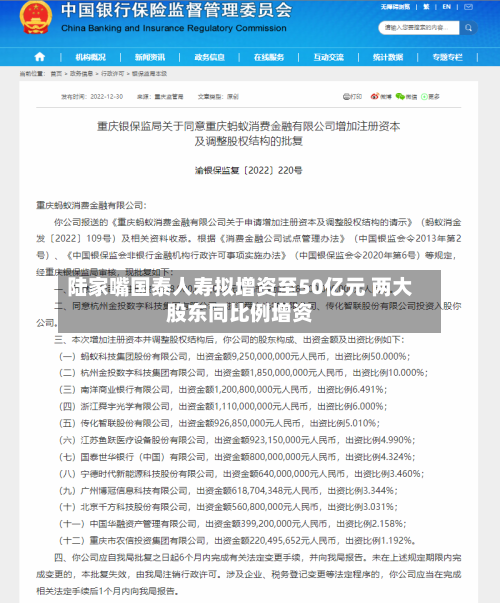The image size is (500, 603).
Task: Click the row 宁德时代新能源科技股份有限公司 3.460%
Action: point(241,474)
